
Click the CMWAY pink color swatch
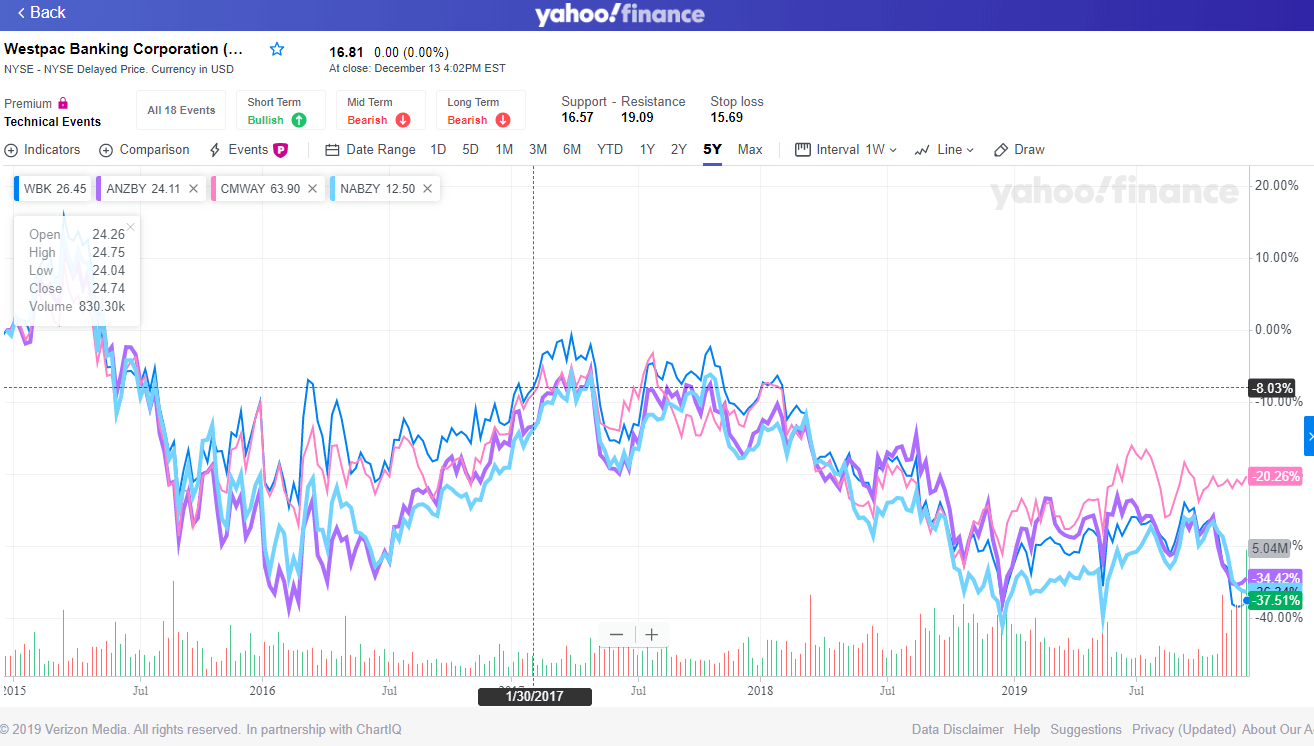pos(213,188)
